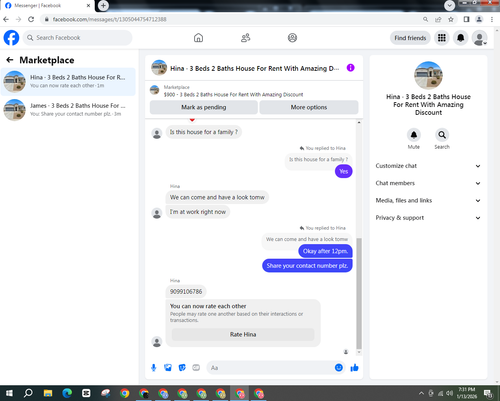Open the notifications bell in the header
The image size is (500, 401).
(x=461, y=38)
